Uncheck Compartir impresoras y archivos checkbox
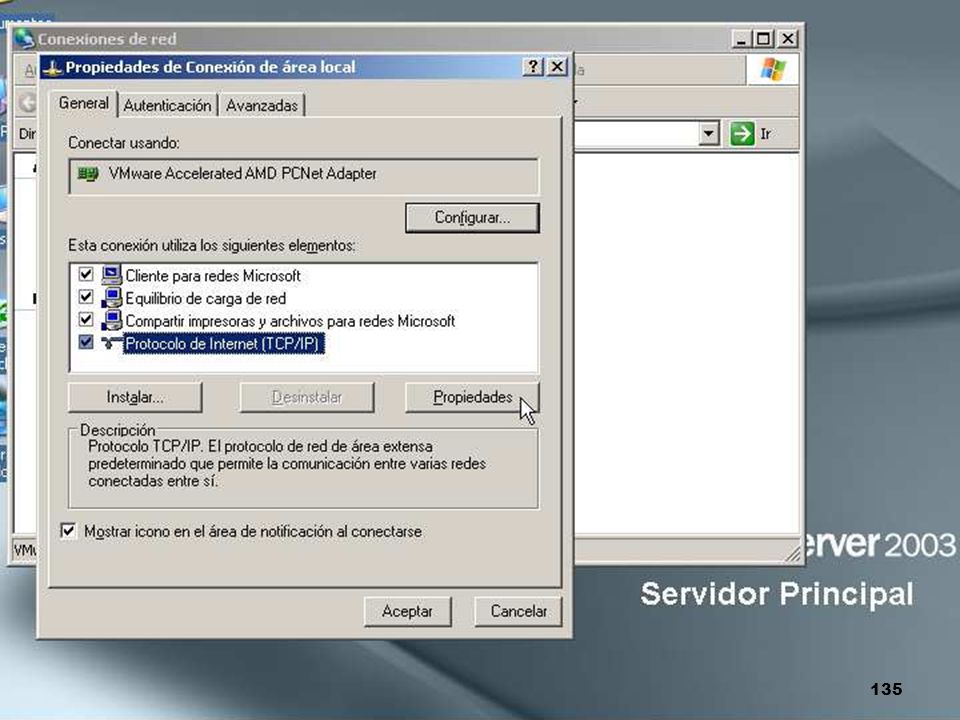This screenshot has height=720, width=960. pos(86,320)
